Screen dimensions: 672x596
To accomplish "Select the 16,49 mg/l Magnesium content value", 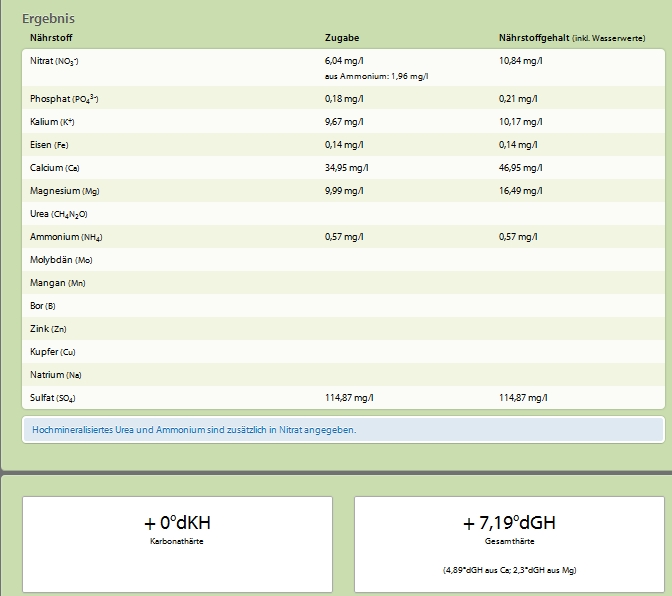I will (x=520, y=191).
